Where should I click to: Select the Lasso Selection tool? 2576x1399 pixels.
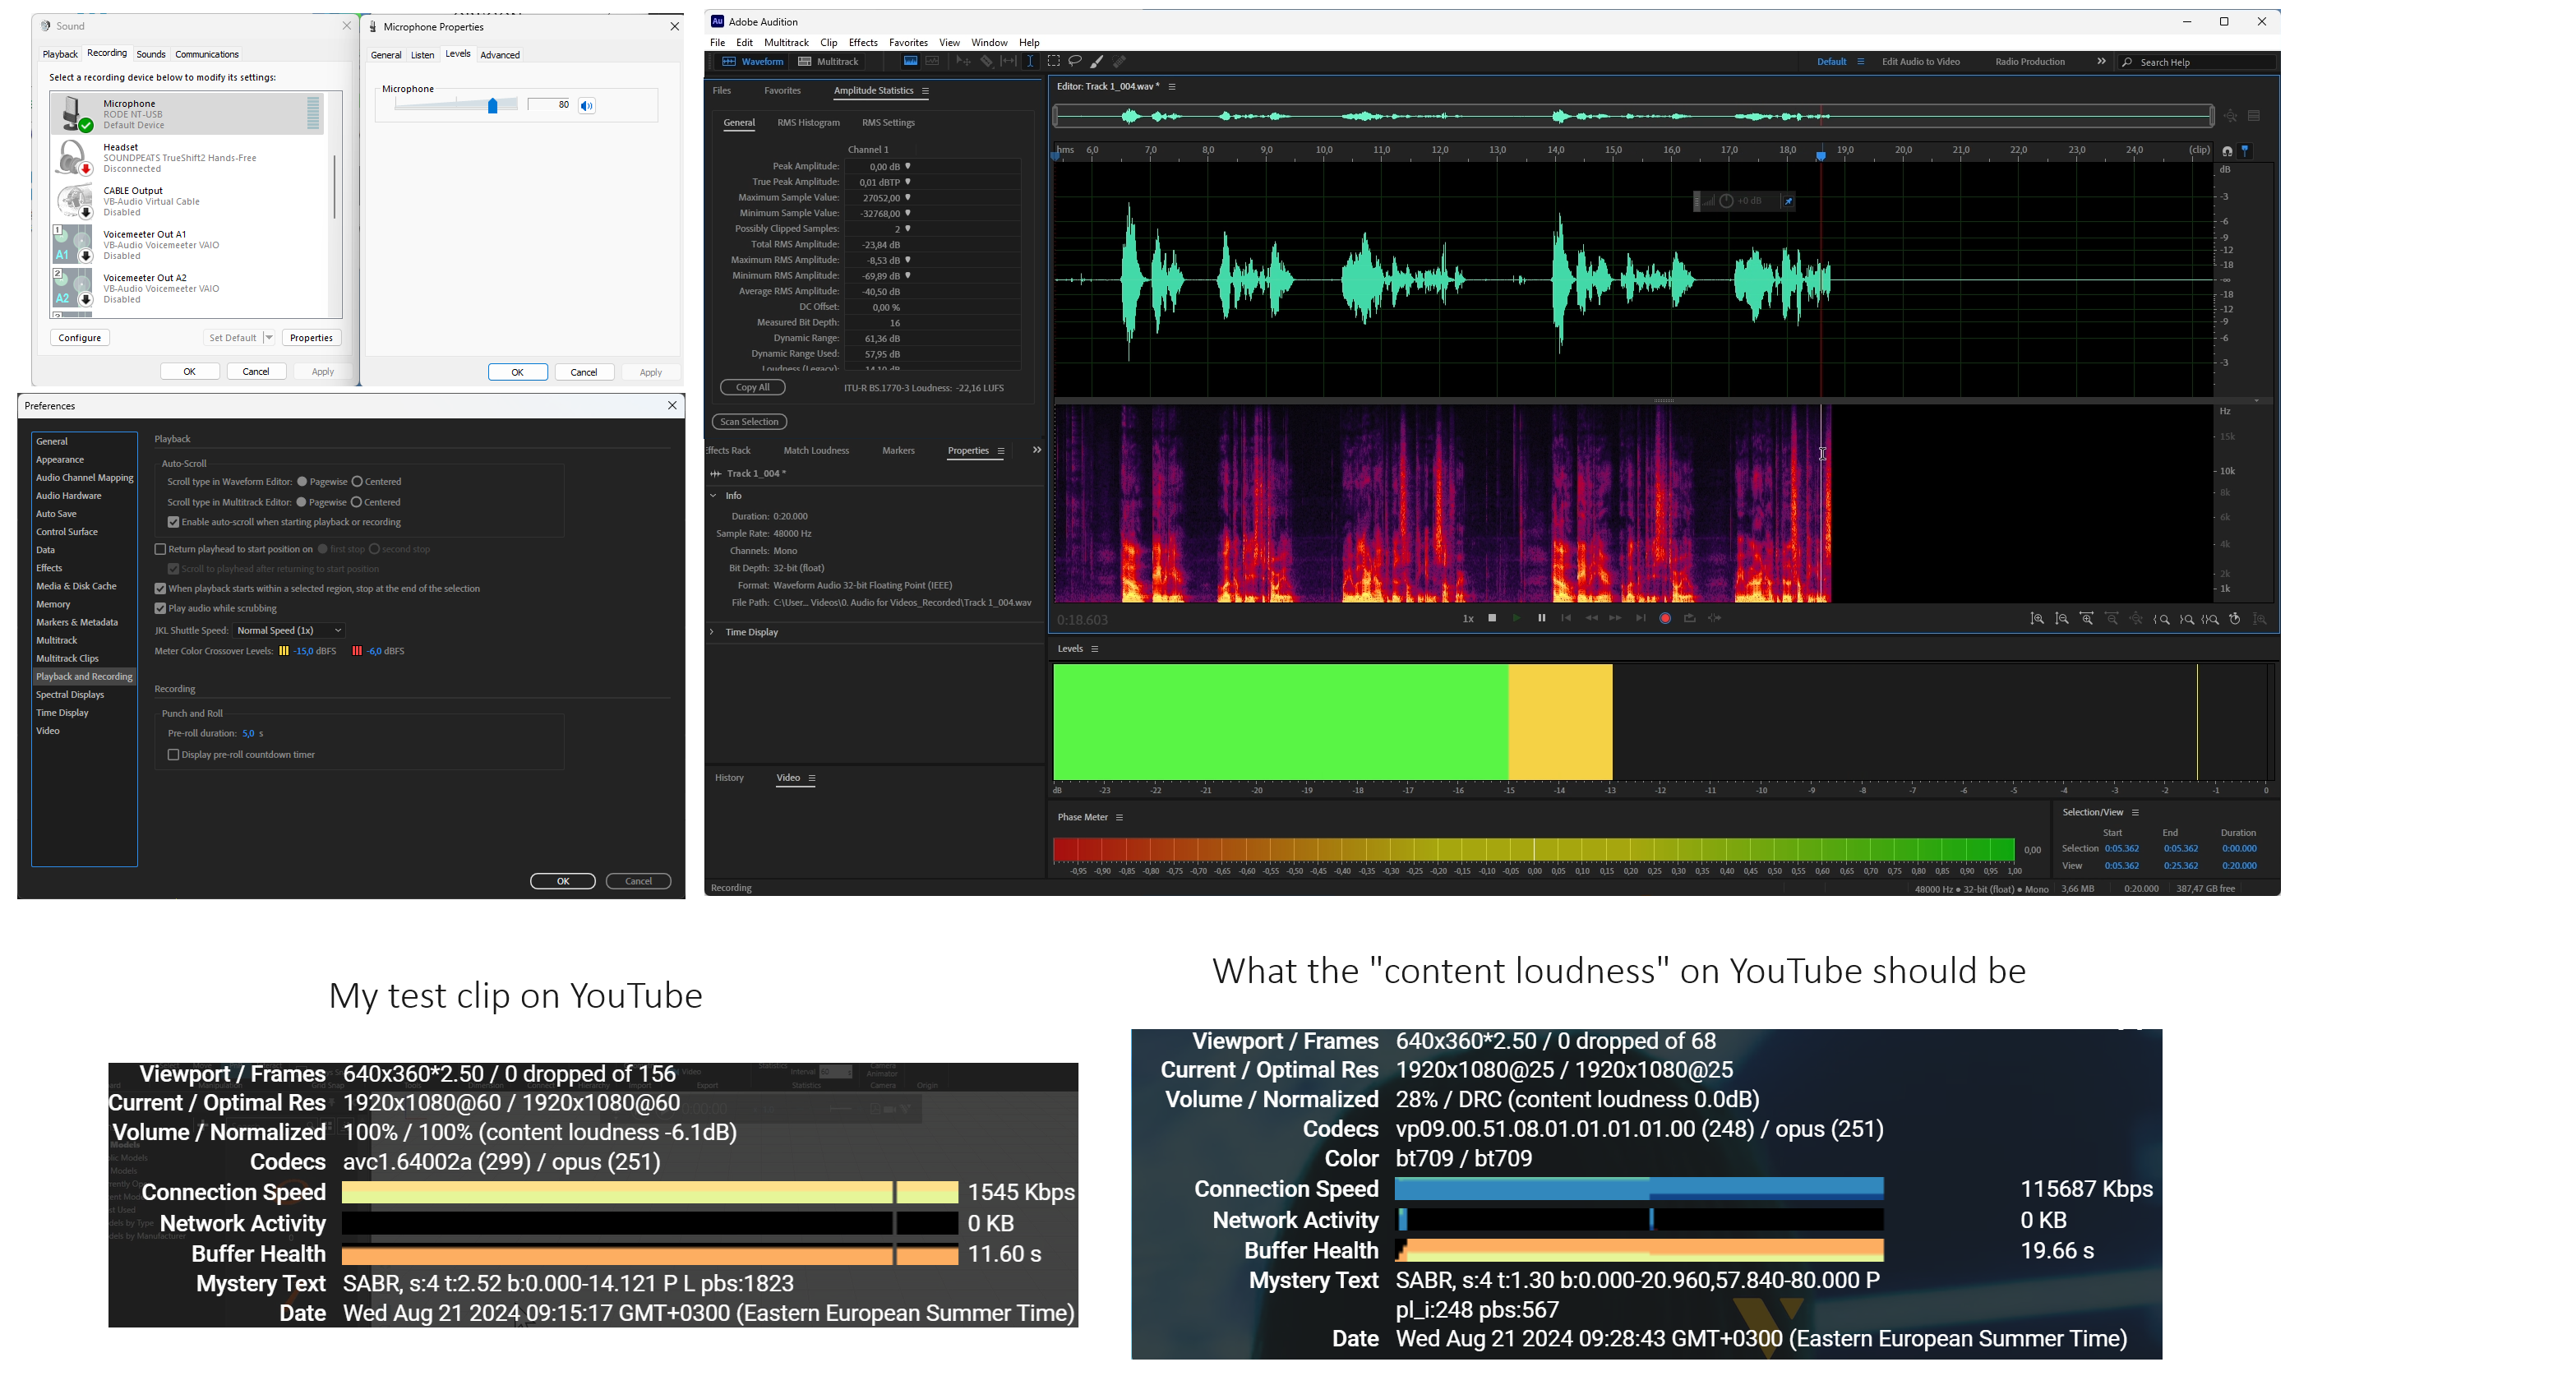pos(1077,62)
